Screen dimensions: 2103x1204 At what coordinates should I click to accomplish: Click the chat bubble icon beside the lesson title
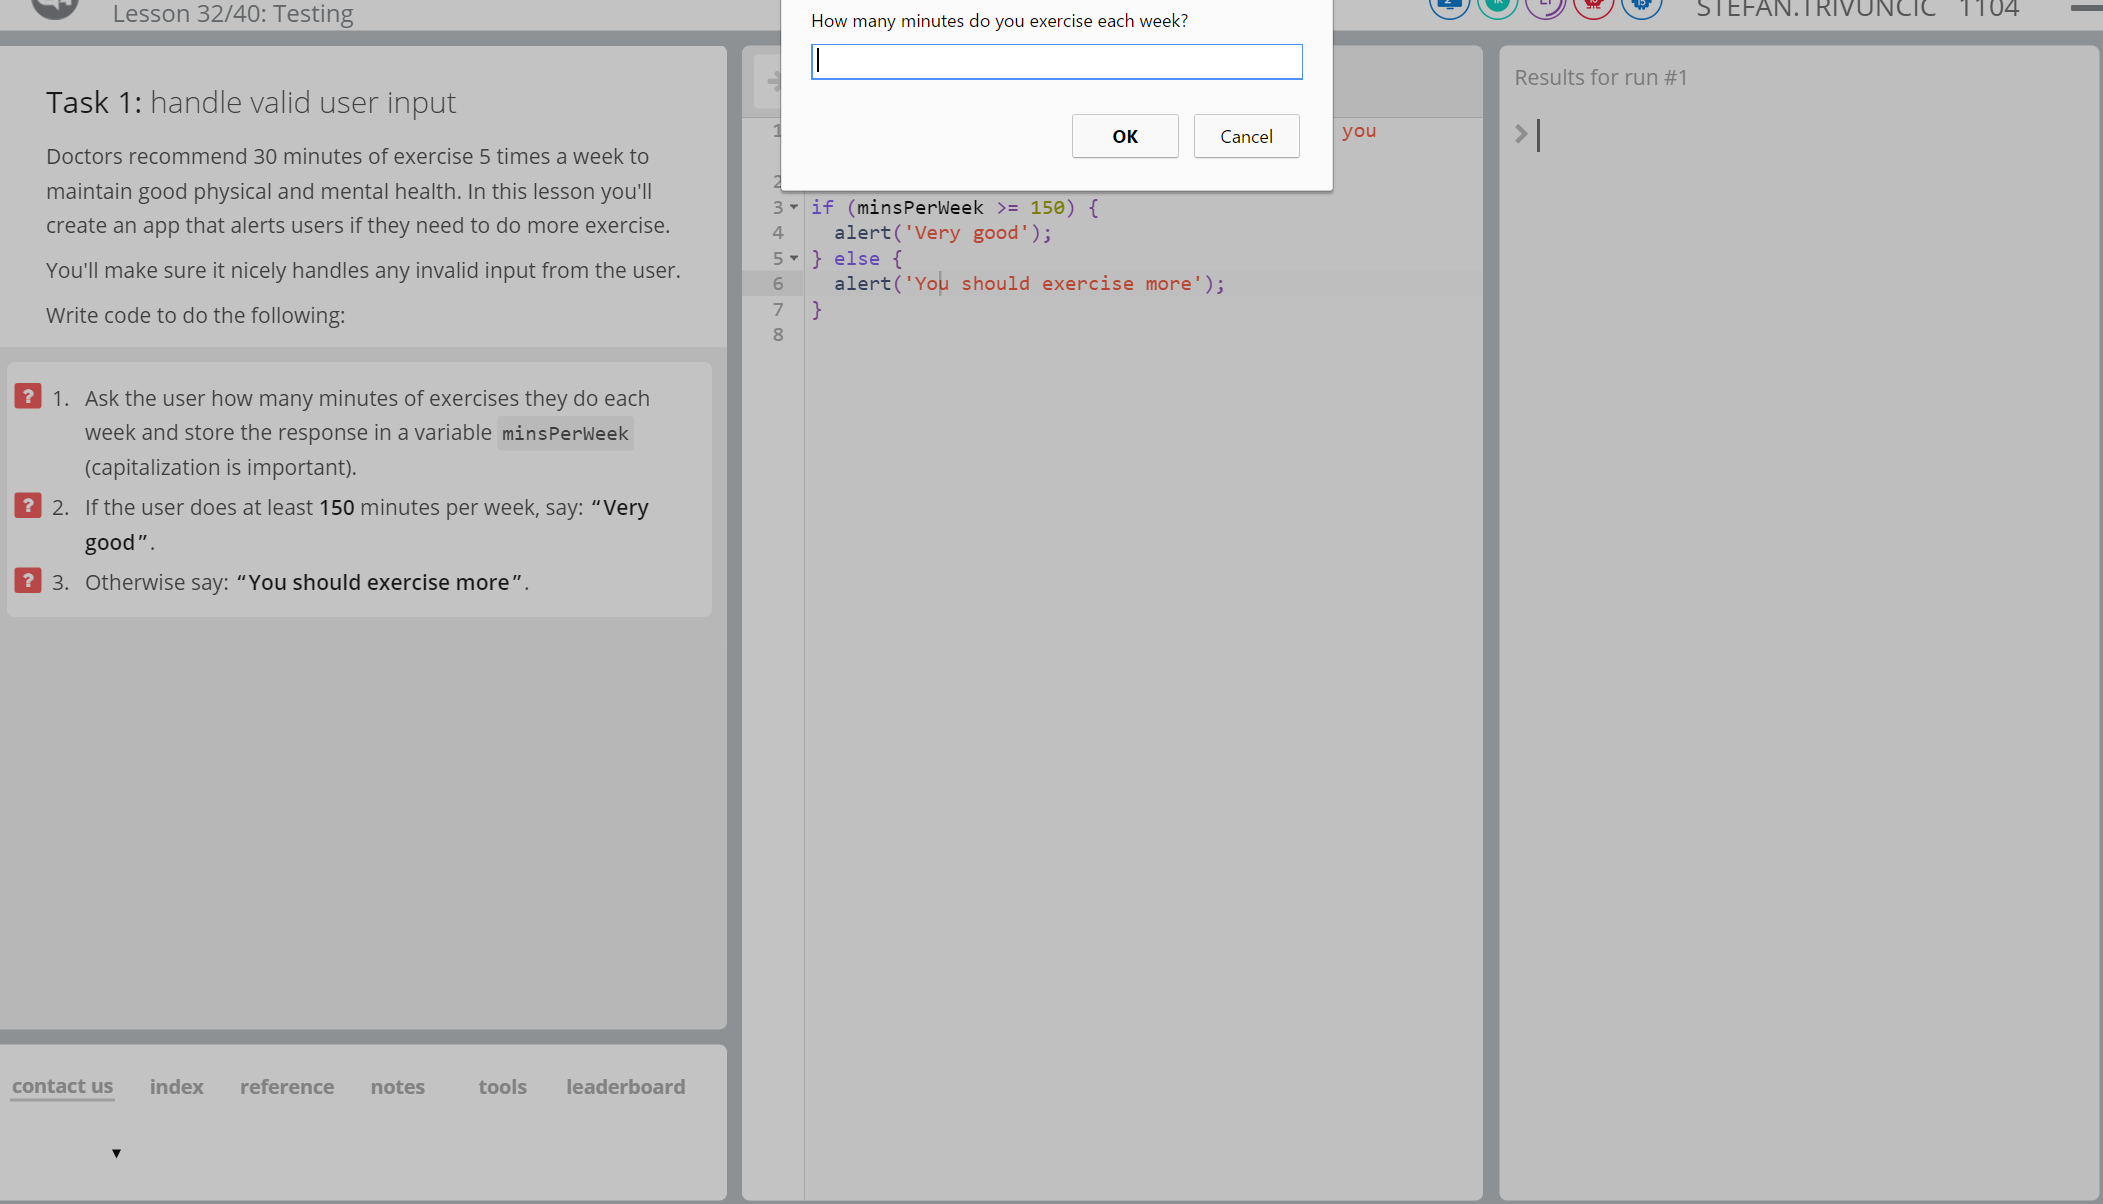click(55, 8)
